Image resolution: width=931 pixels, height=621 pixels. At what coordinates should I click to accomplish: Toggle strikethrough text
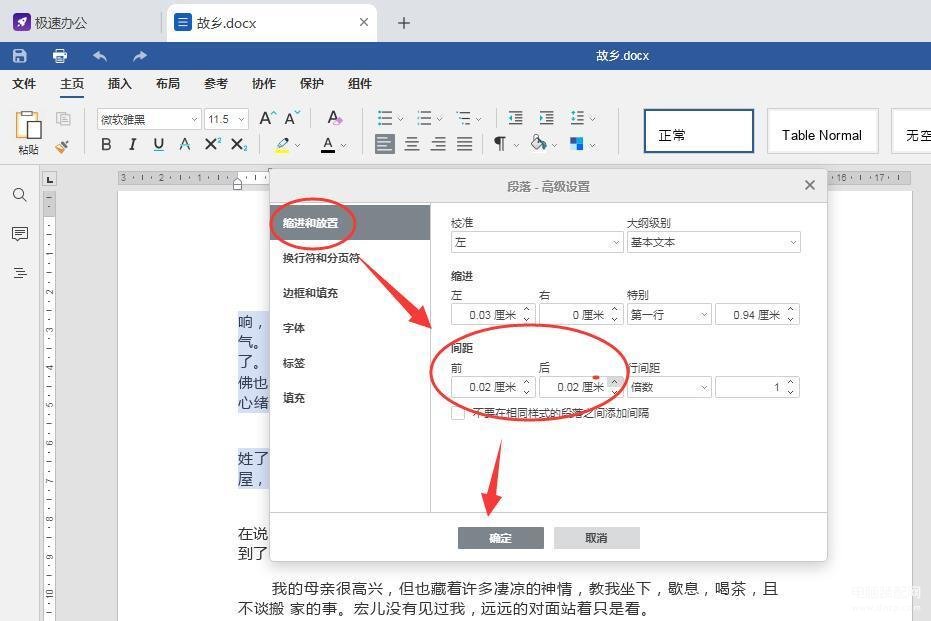click(185, 144)
